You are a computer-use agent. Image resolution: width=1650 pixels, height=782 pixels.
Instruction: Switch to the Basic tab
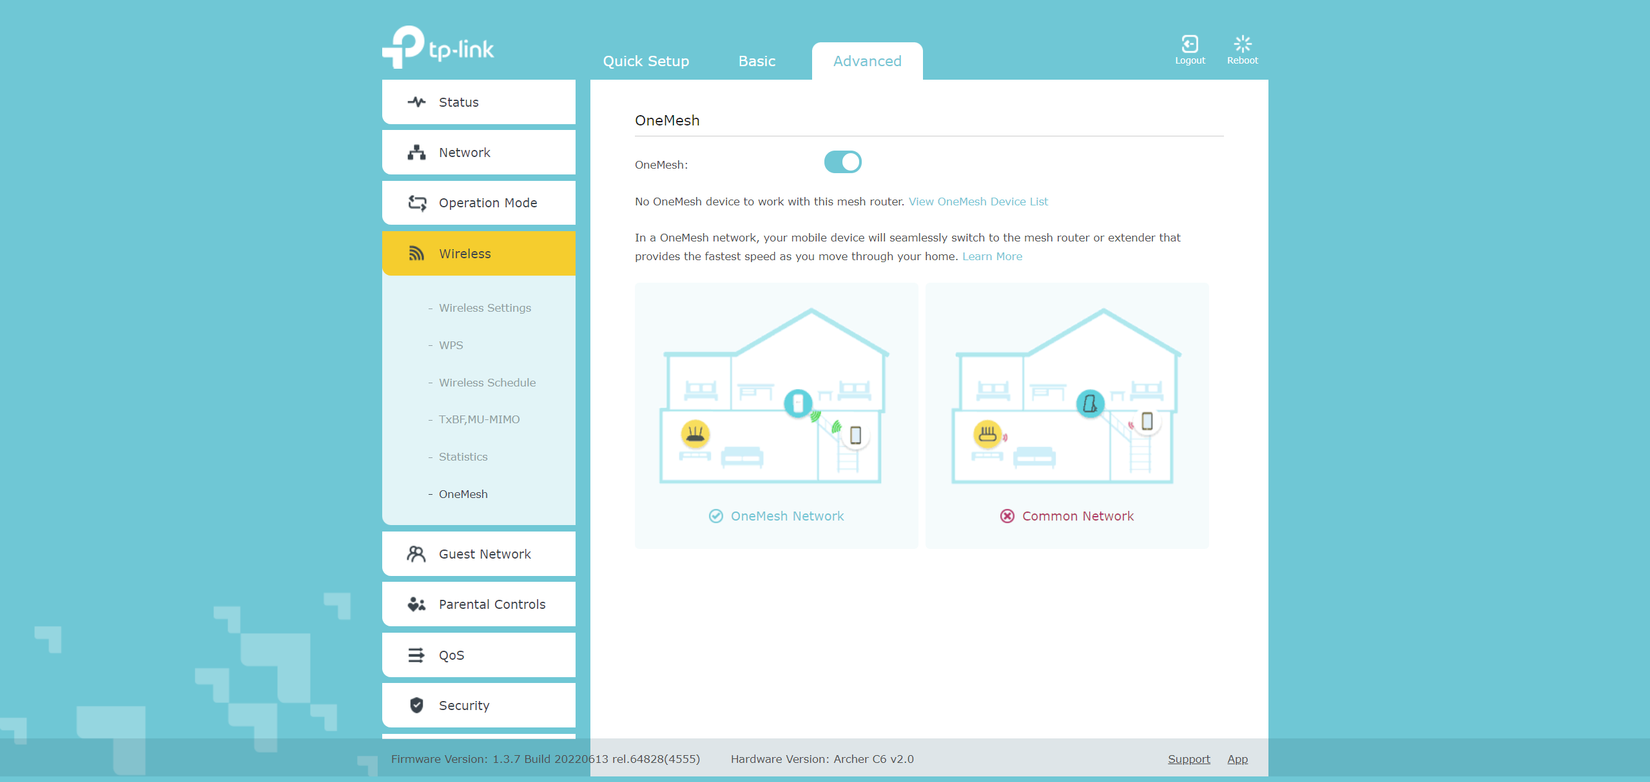[757, 61]
